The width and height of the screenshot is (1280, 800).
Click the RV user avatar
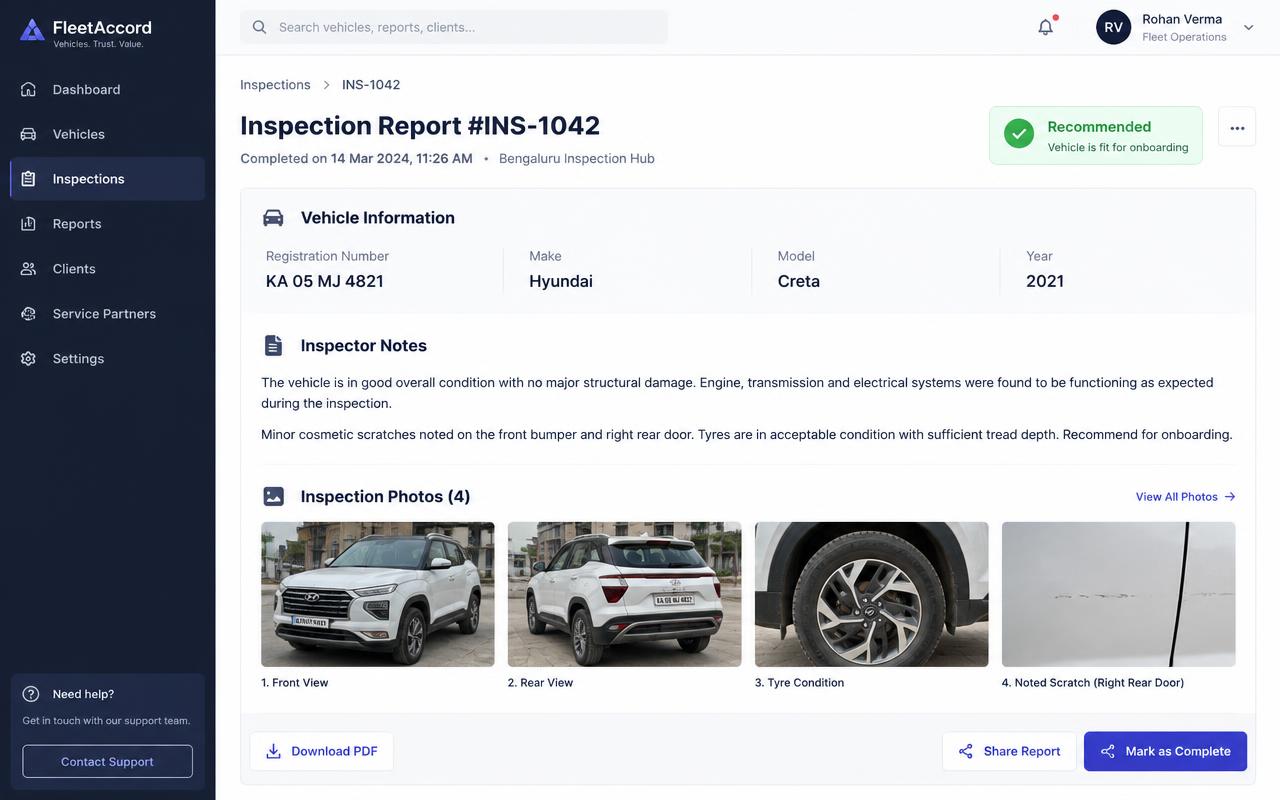pos(1114,27)
